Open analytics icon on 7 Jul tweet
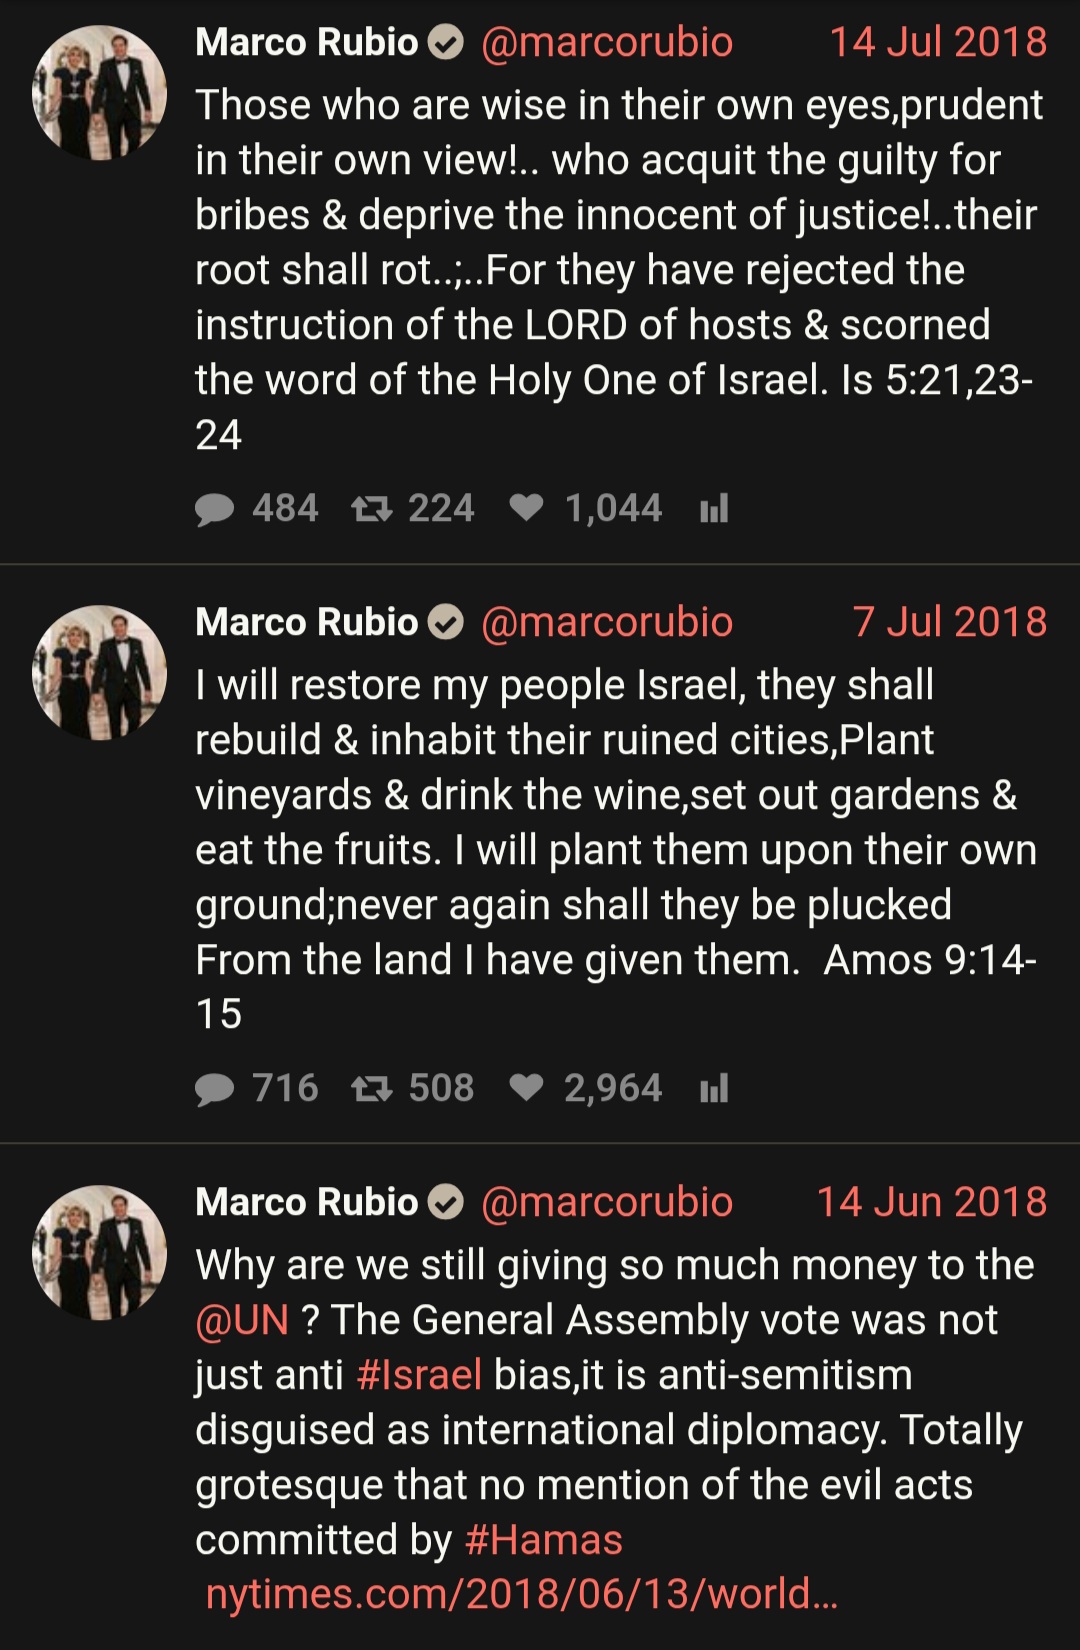The height and width of the screenshot is (1650, 1080). 714,1088
